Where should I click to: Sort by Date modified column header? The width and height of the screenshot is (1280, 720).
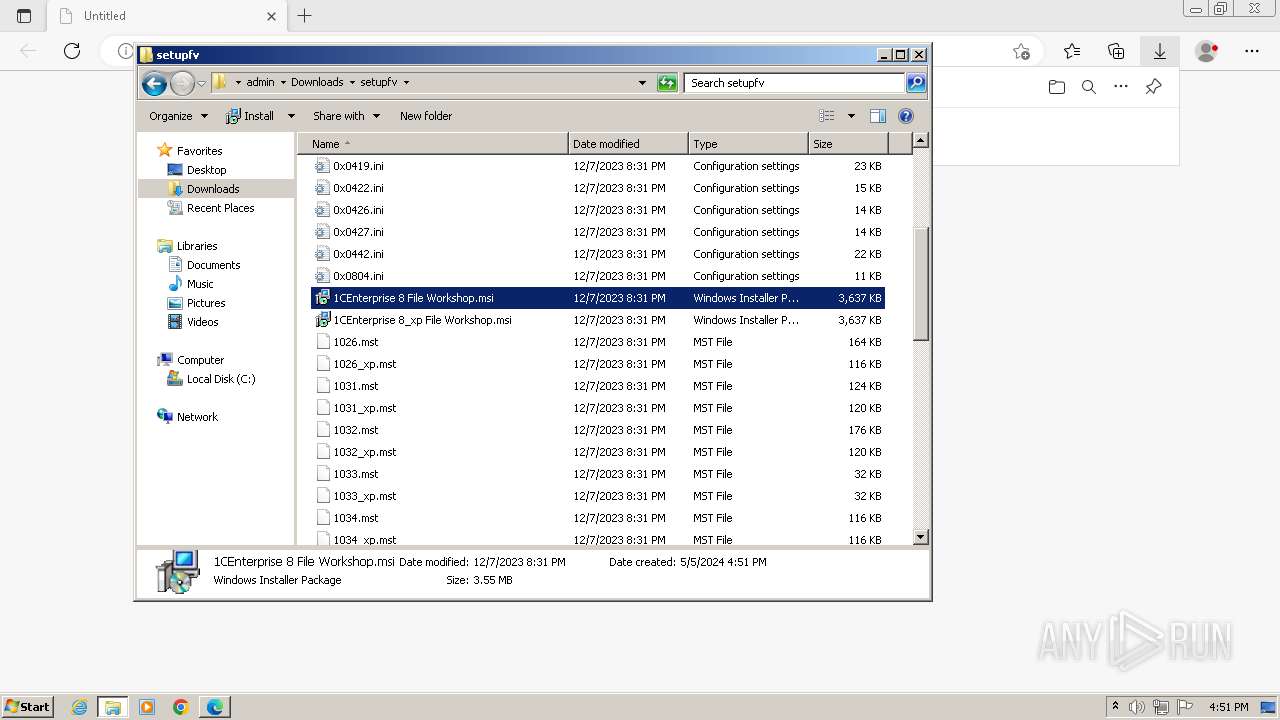pos(628,144)
